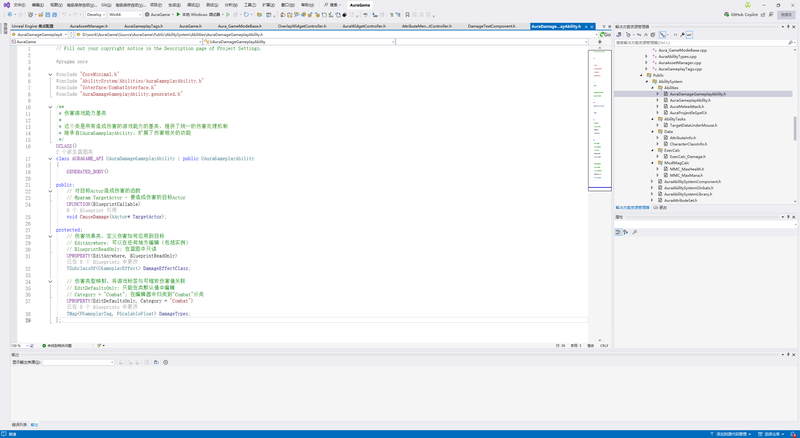Screen dimensions: 800x438
Task: Click the categorized view icon in Properties
Action: [618, 232]
